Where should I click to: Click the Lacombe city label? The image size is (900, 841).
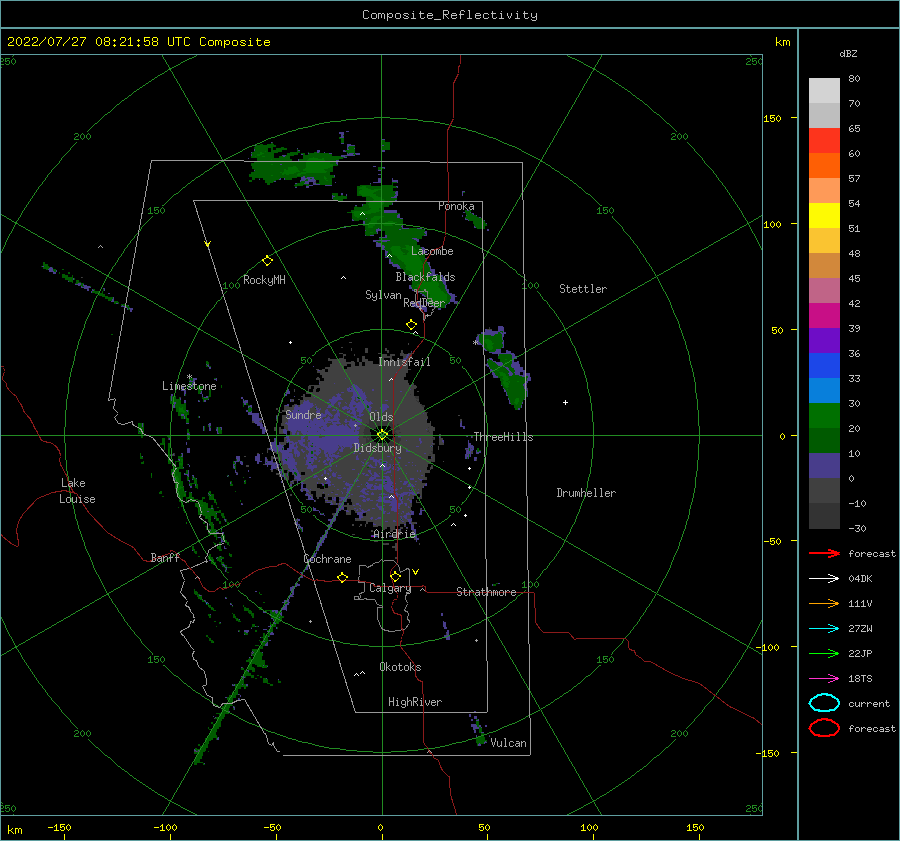(432, 251)
